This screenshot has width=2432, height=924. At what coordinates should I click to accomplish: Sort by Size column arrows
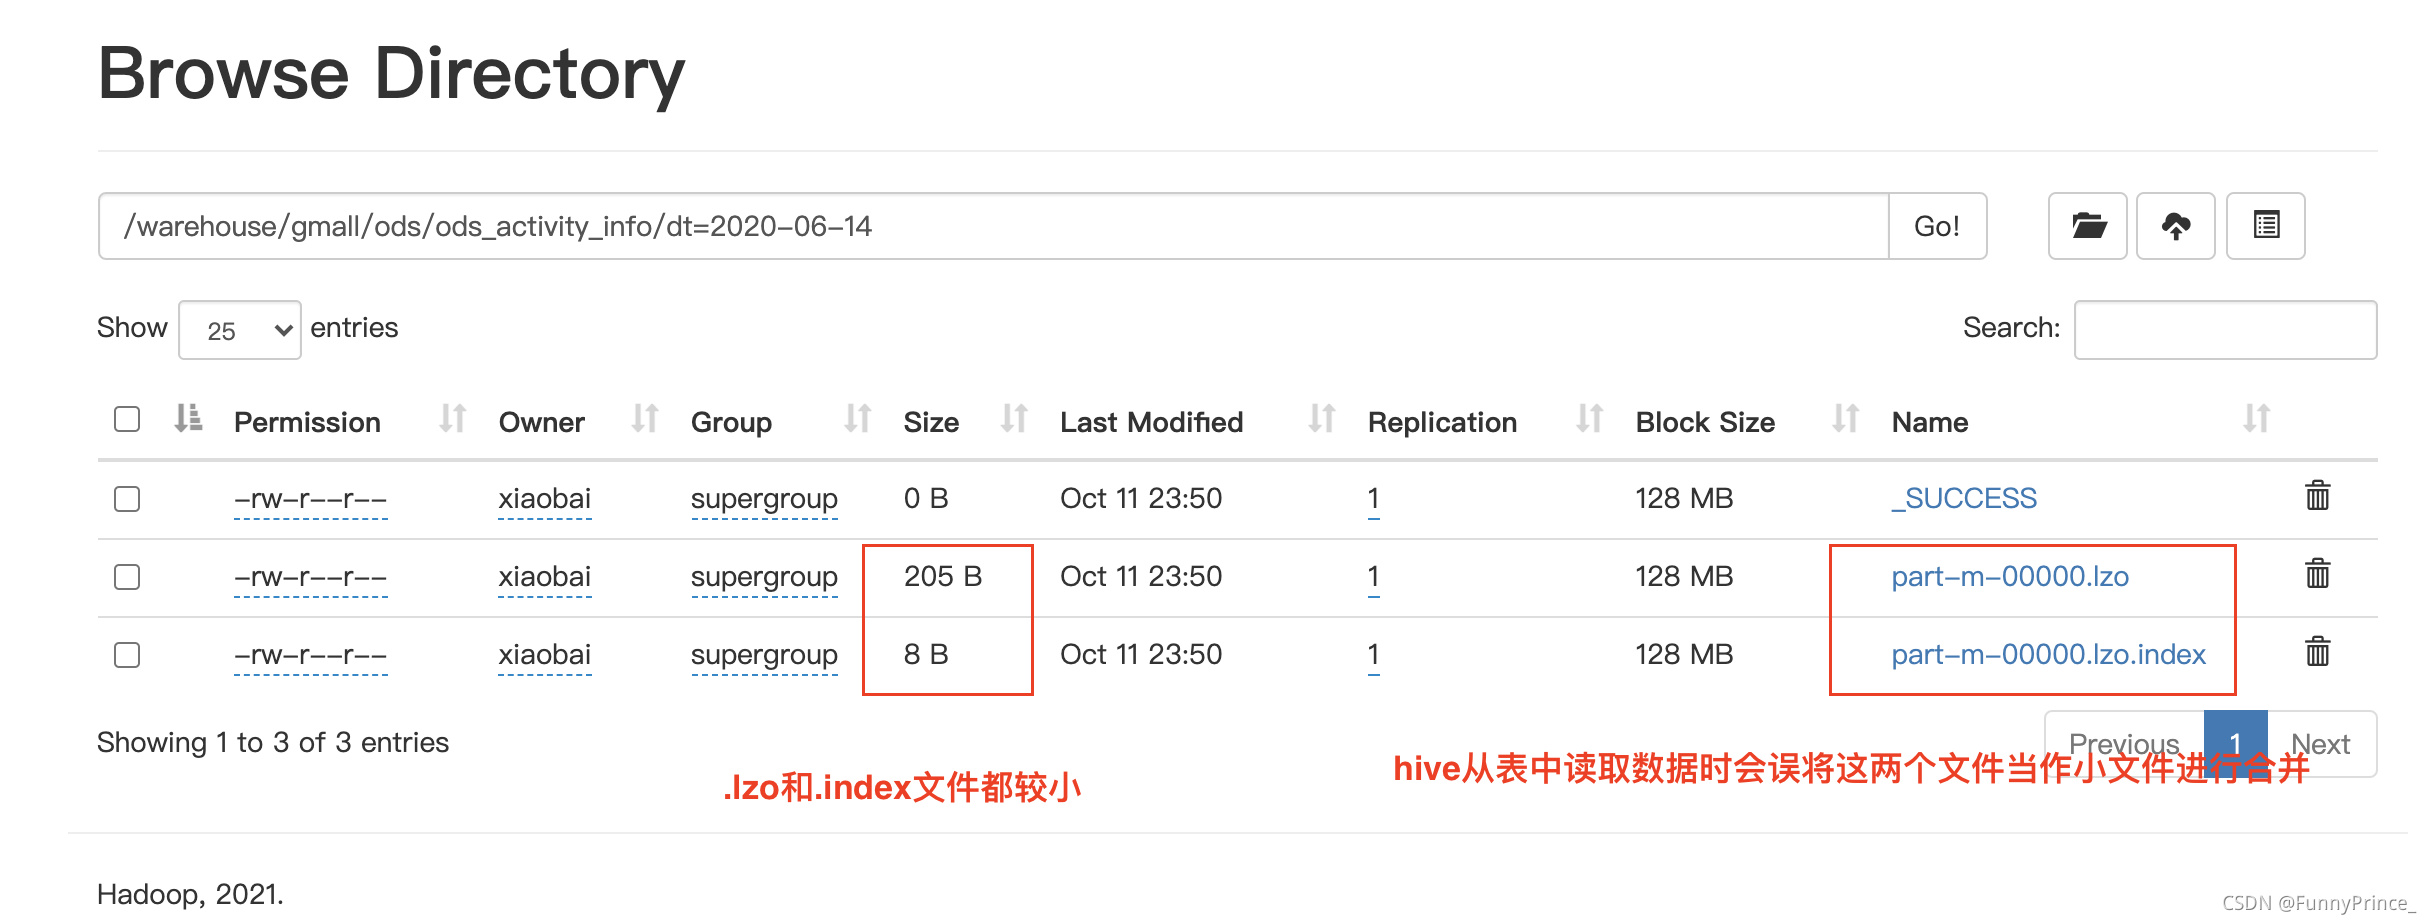click(1014, 419)
